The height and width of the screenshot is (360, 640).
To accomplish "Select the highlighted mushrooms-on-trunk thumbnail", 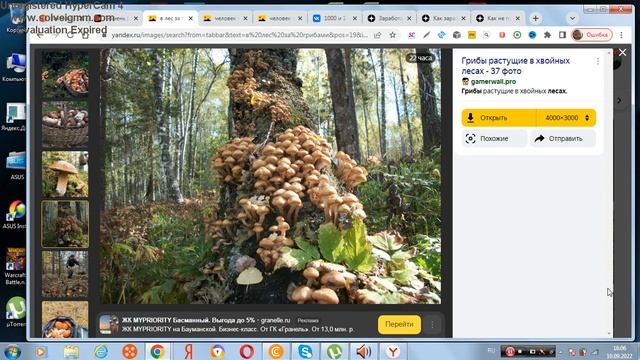I will tap(65, 224).
